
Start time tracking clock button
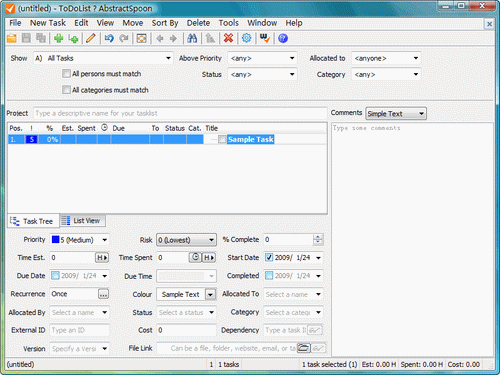pos(195,257)
